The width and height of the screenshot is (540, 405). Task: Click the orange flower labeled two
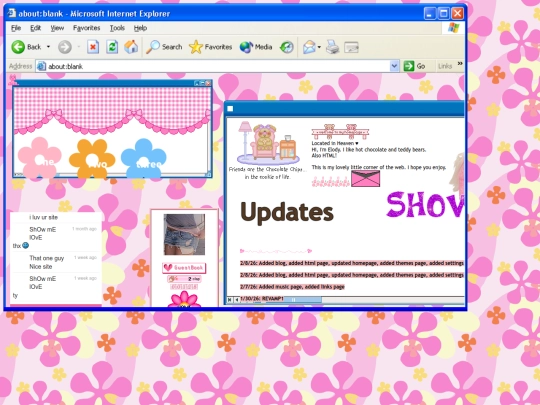tap(92, 158)
